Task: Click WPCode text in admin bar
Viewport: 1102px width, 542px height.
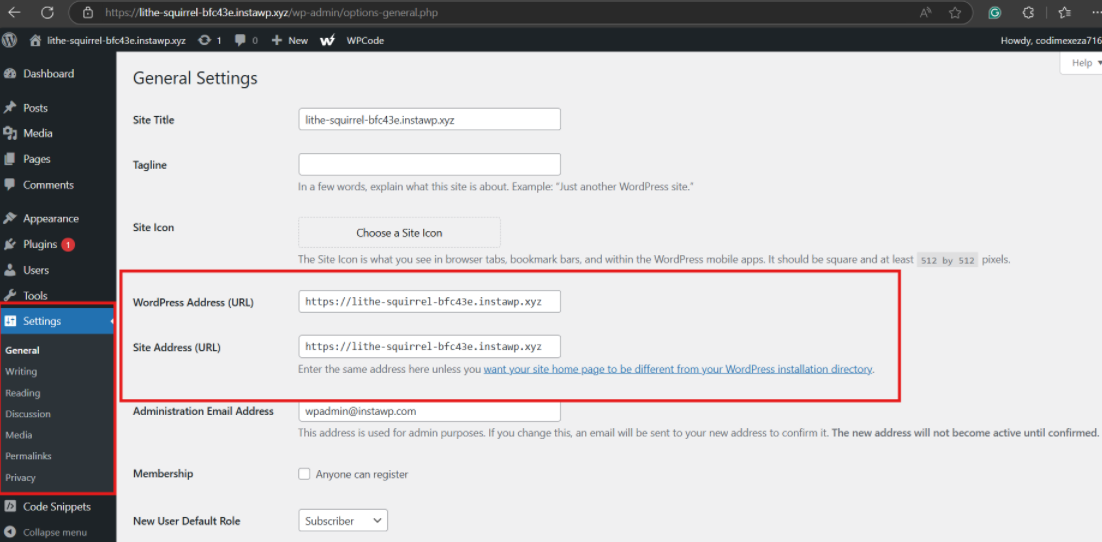Action: pos(365,41)
